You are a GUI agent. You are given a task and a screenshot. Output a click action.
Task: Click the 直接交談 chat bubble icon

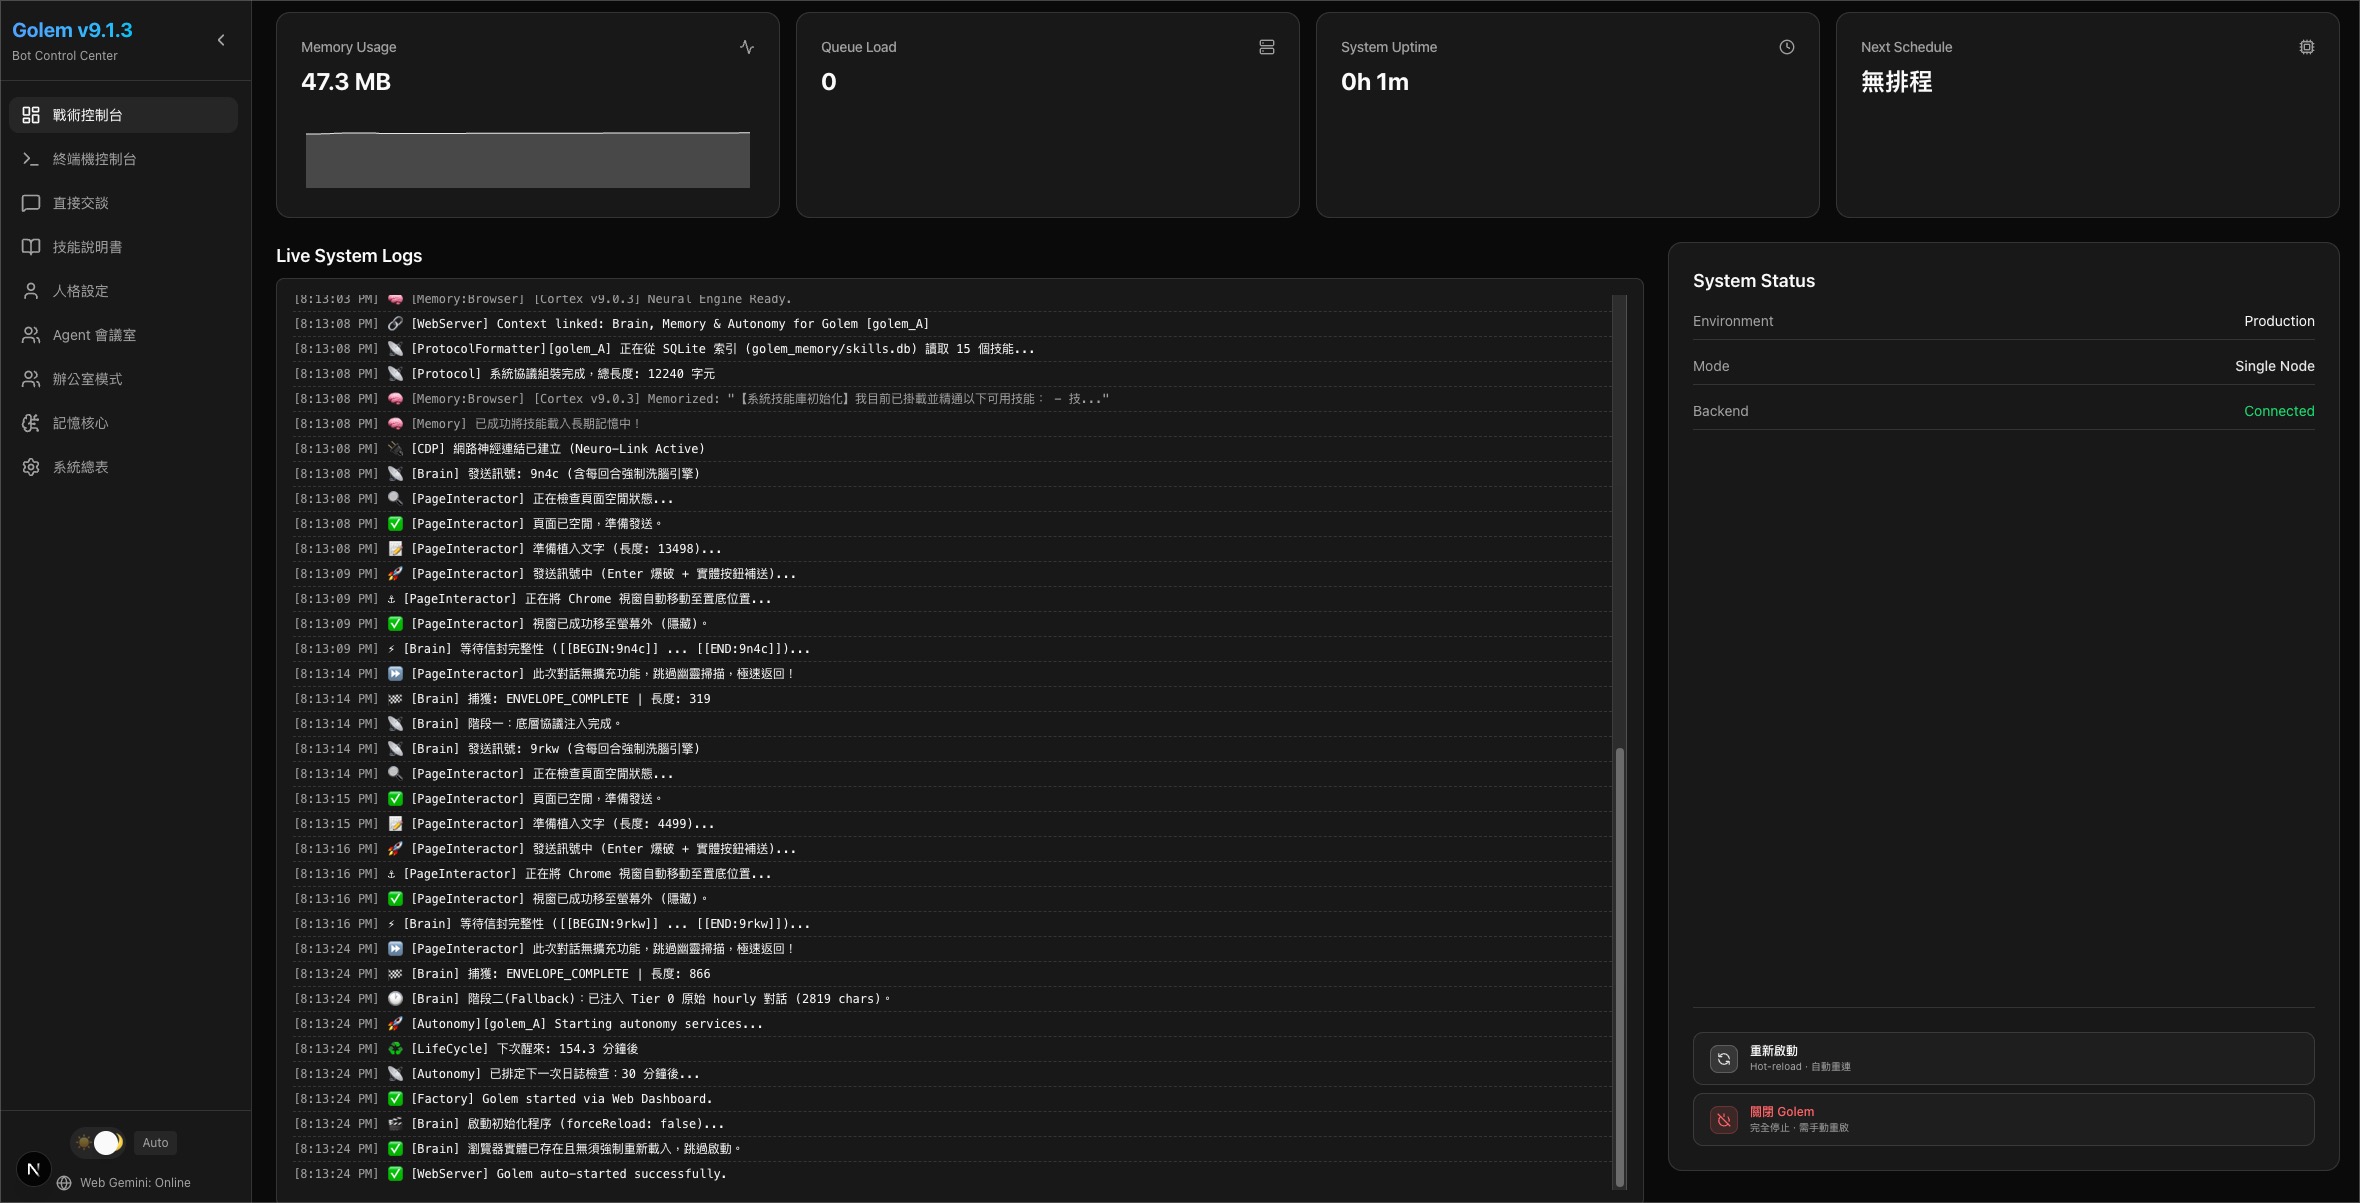31,203
